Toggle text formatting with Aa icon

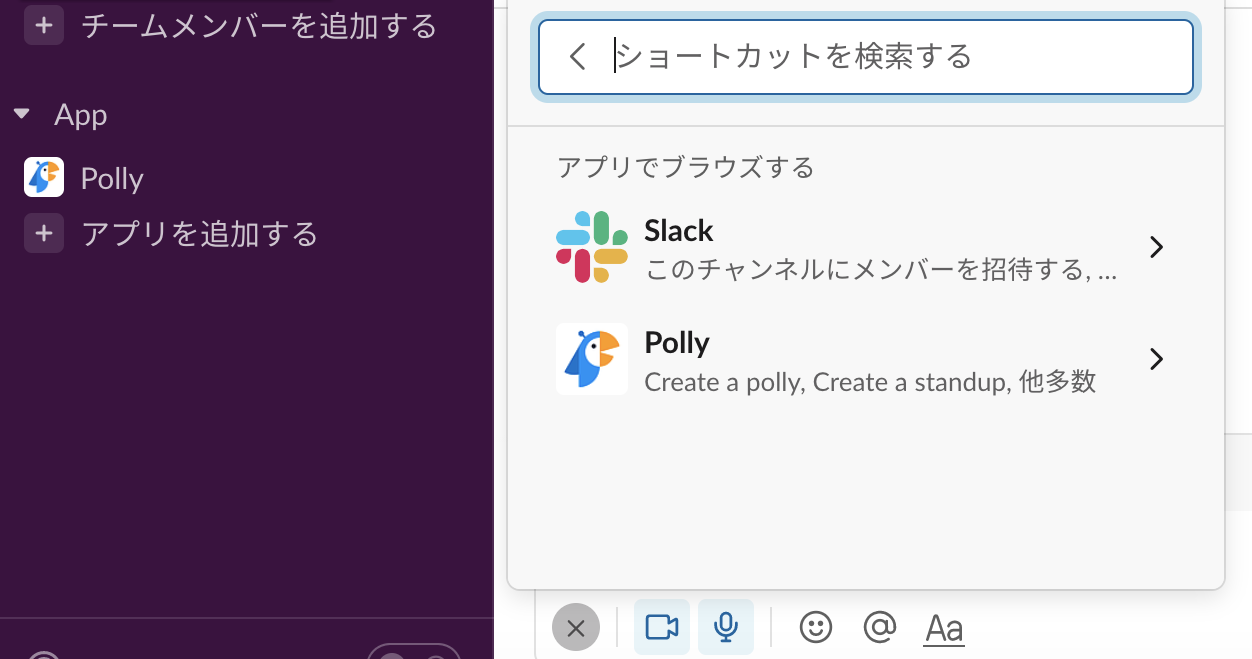tap(944, 628)
